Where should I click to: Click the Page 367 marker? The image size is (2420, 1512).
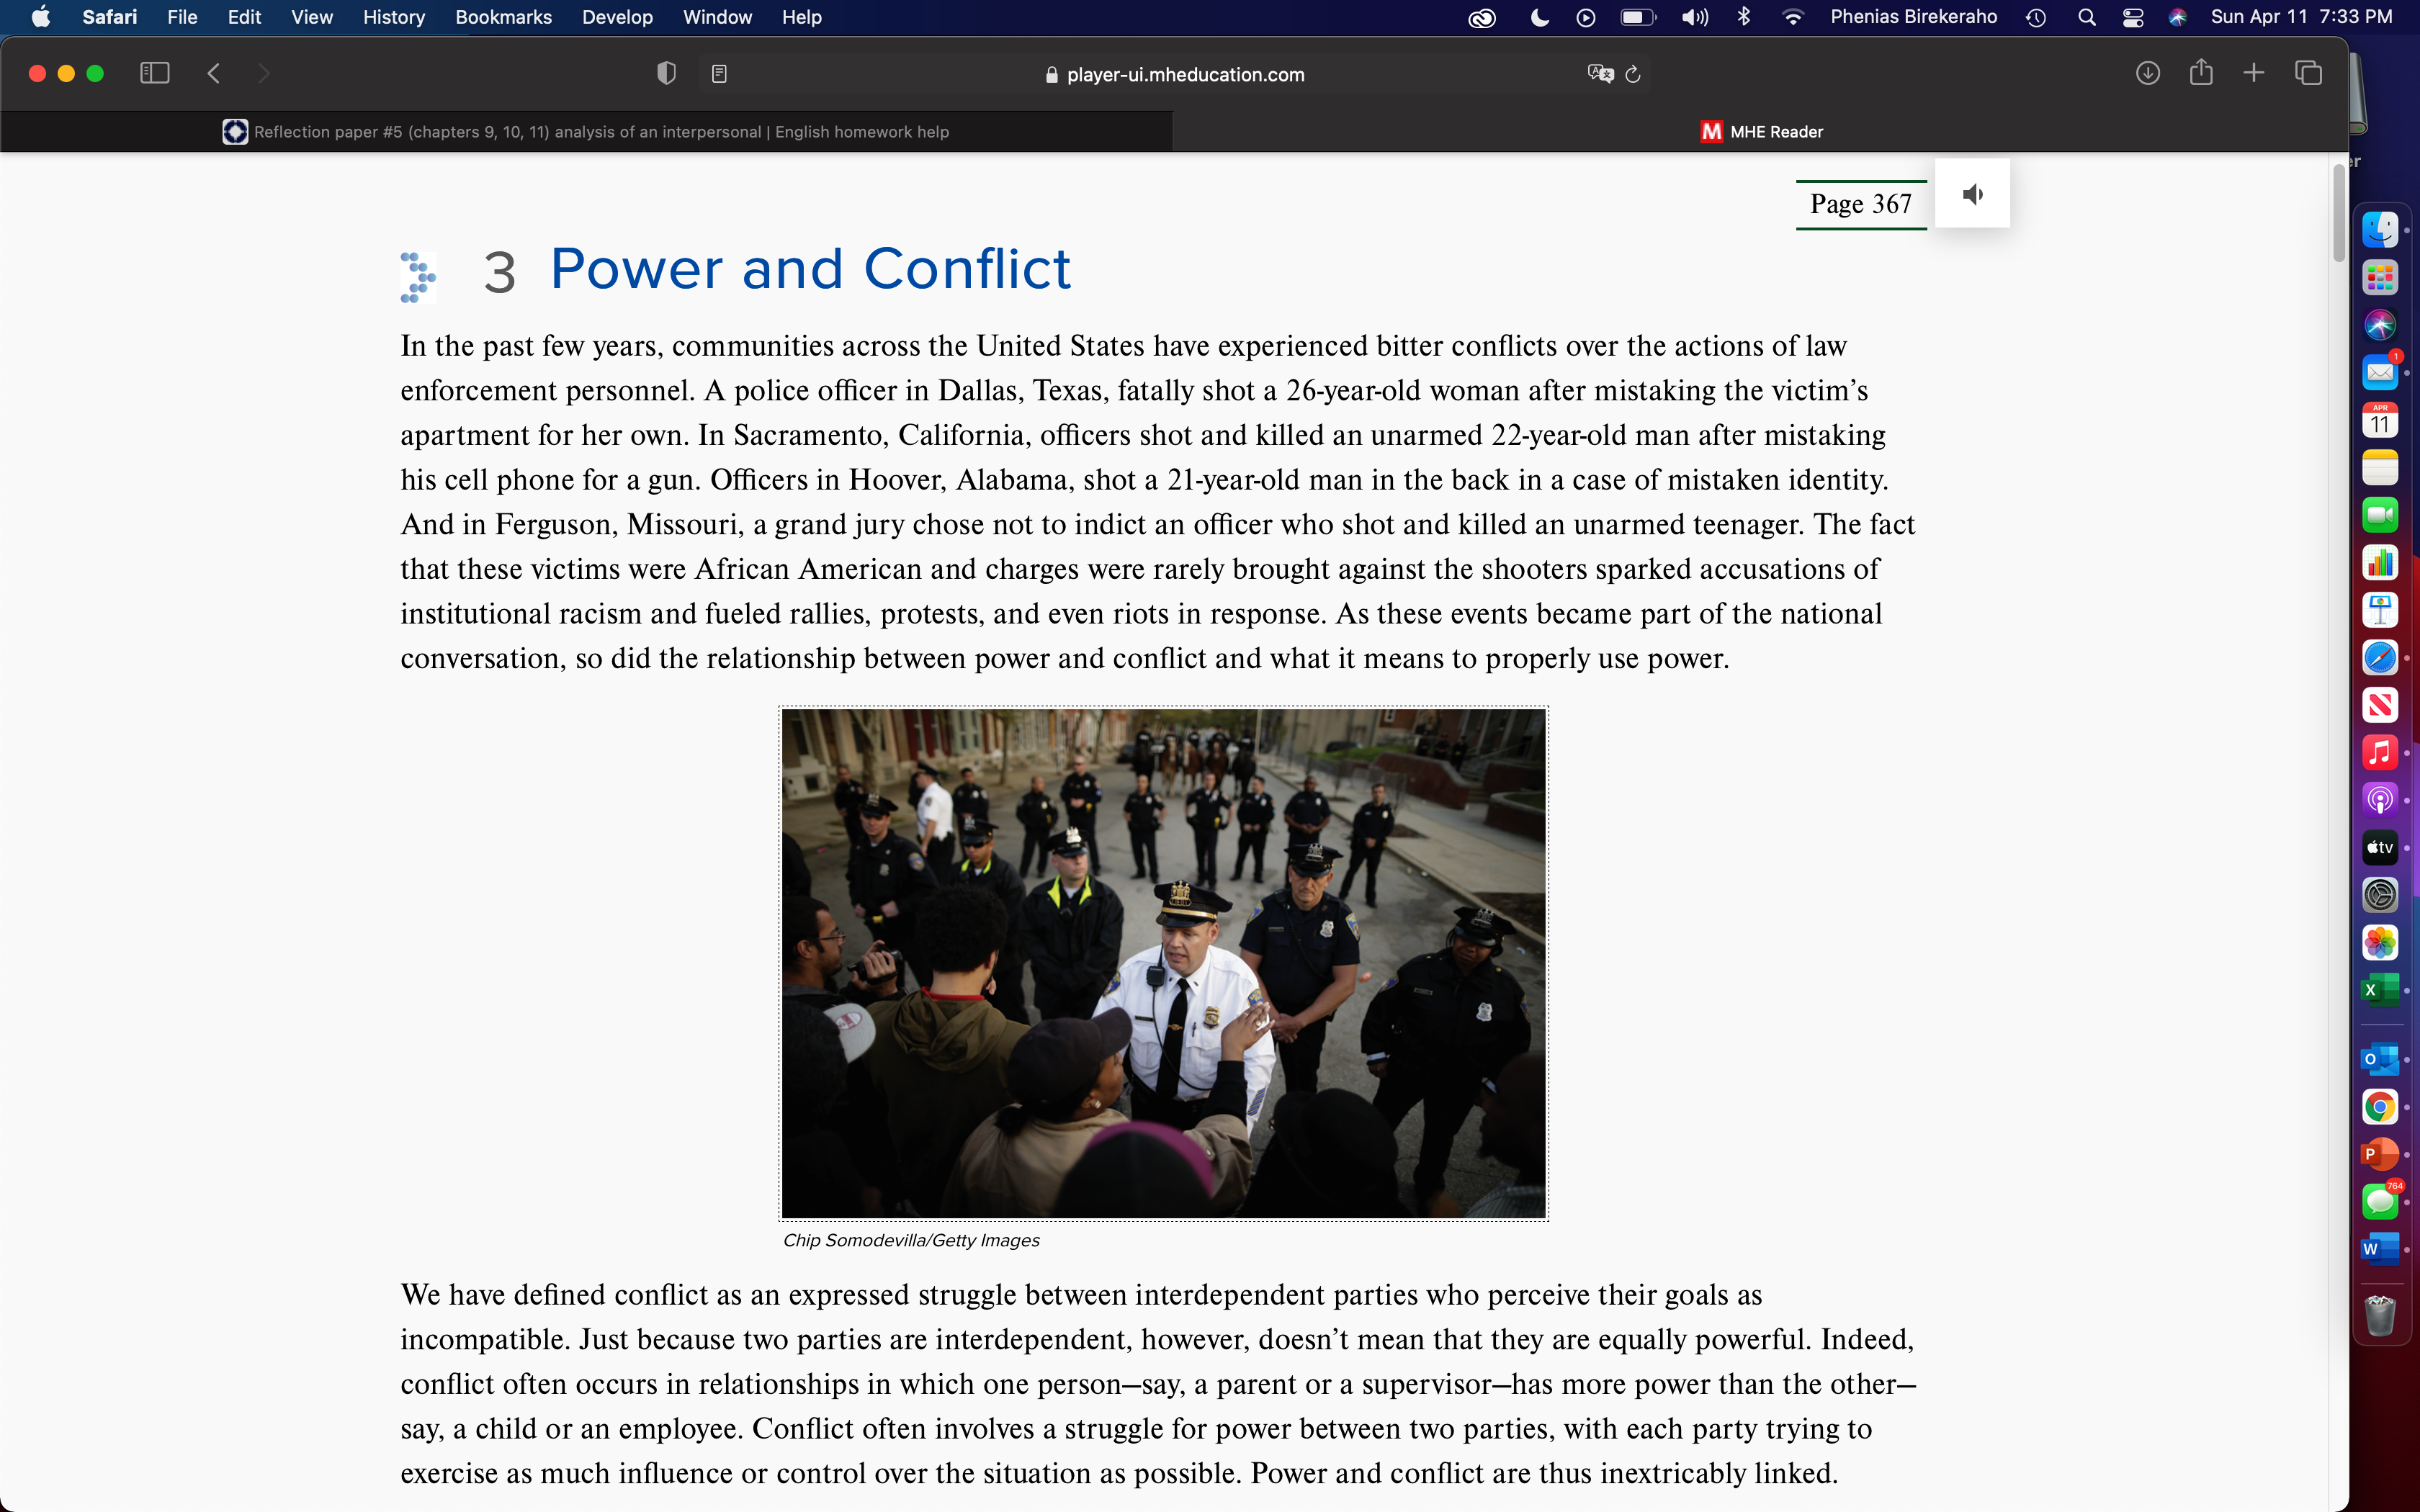1860,204
